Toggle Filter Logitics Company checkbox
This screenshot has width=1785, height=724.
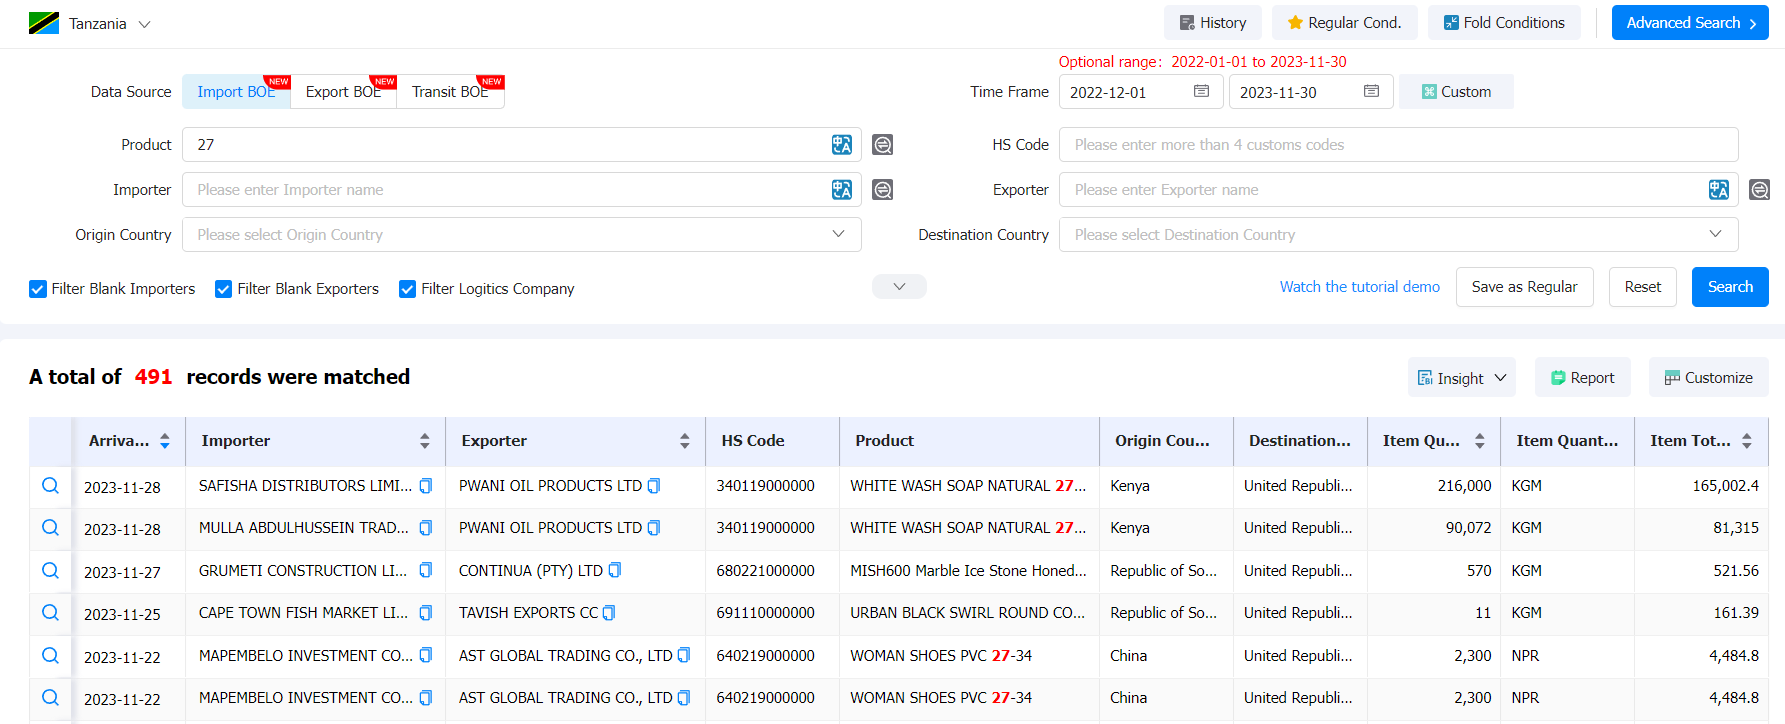click(x=408, y=289)
